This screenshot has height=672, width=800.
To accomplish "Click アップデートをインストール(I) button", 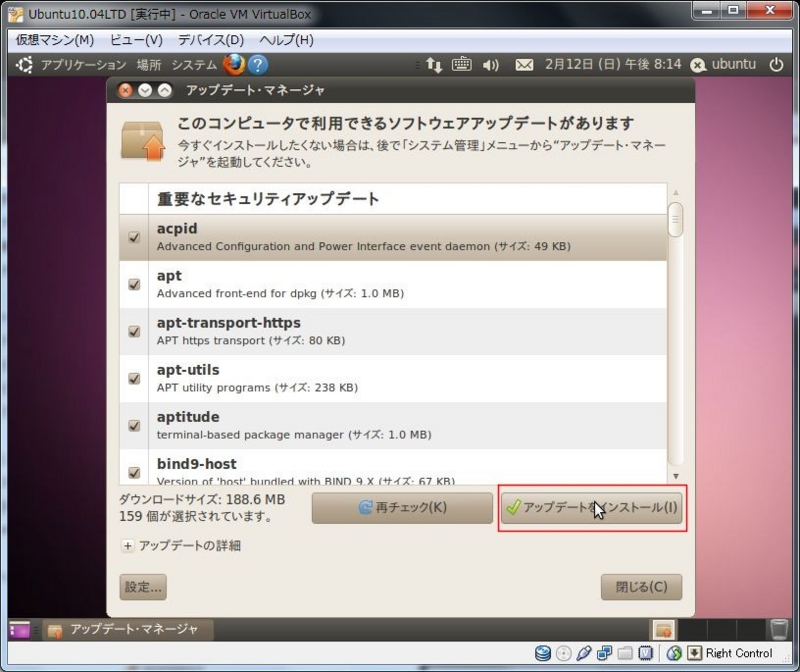I will [591, 508].
